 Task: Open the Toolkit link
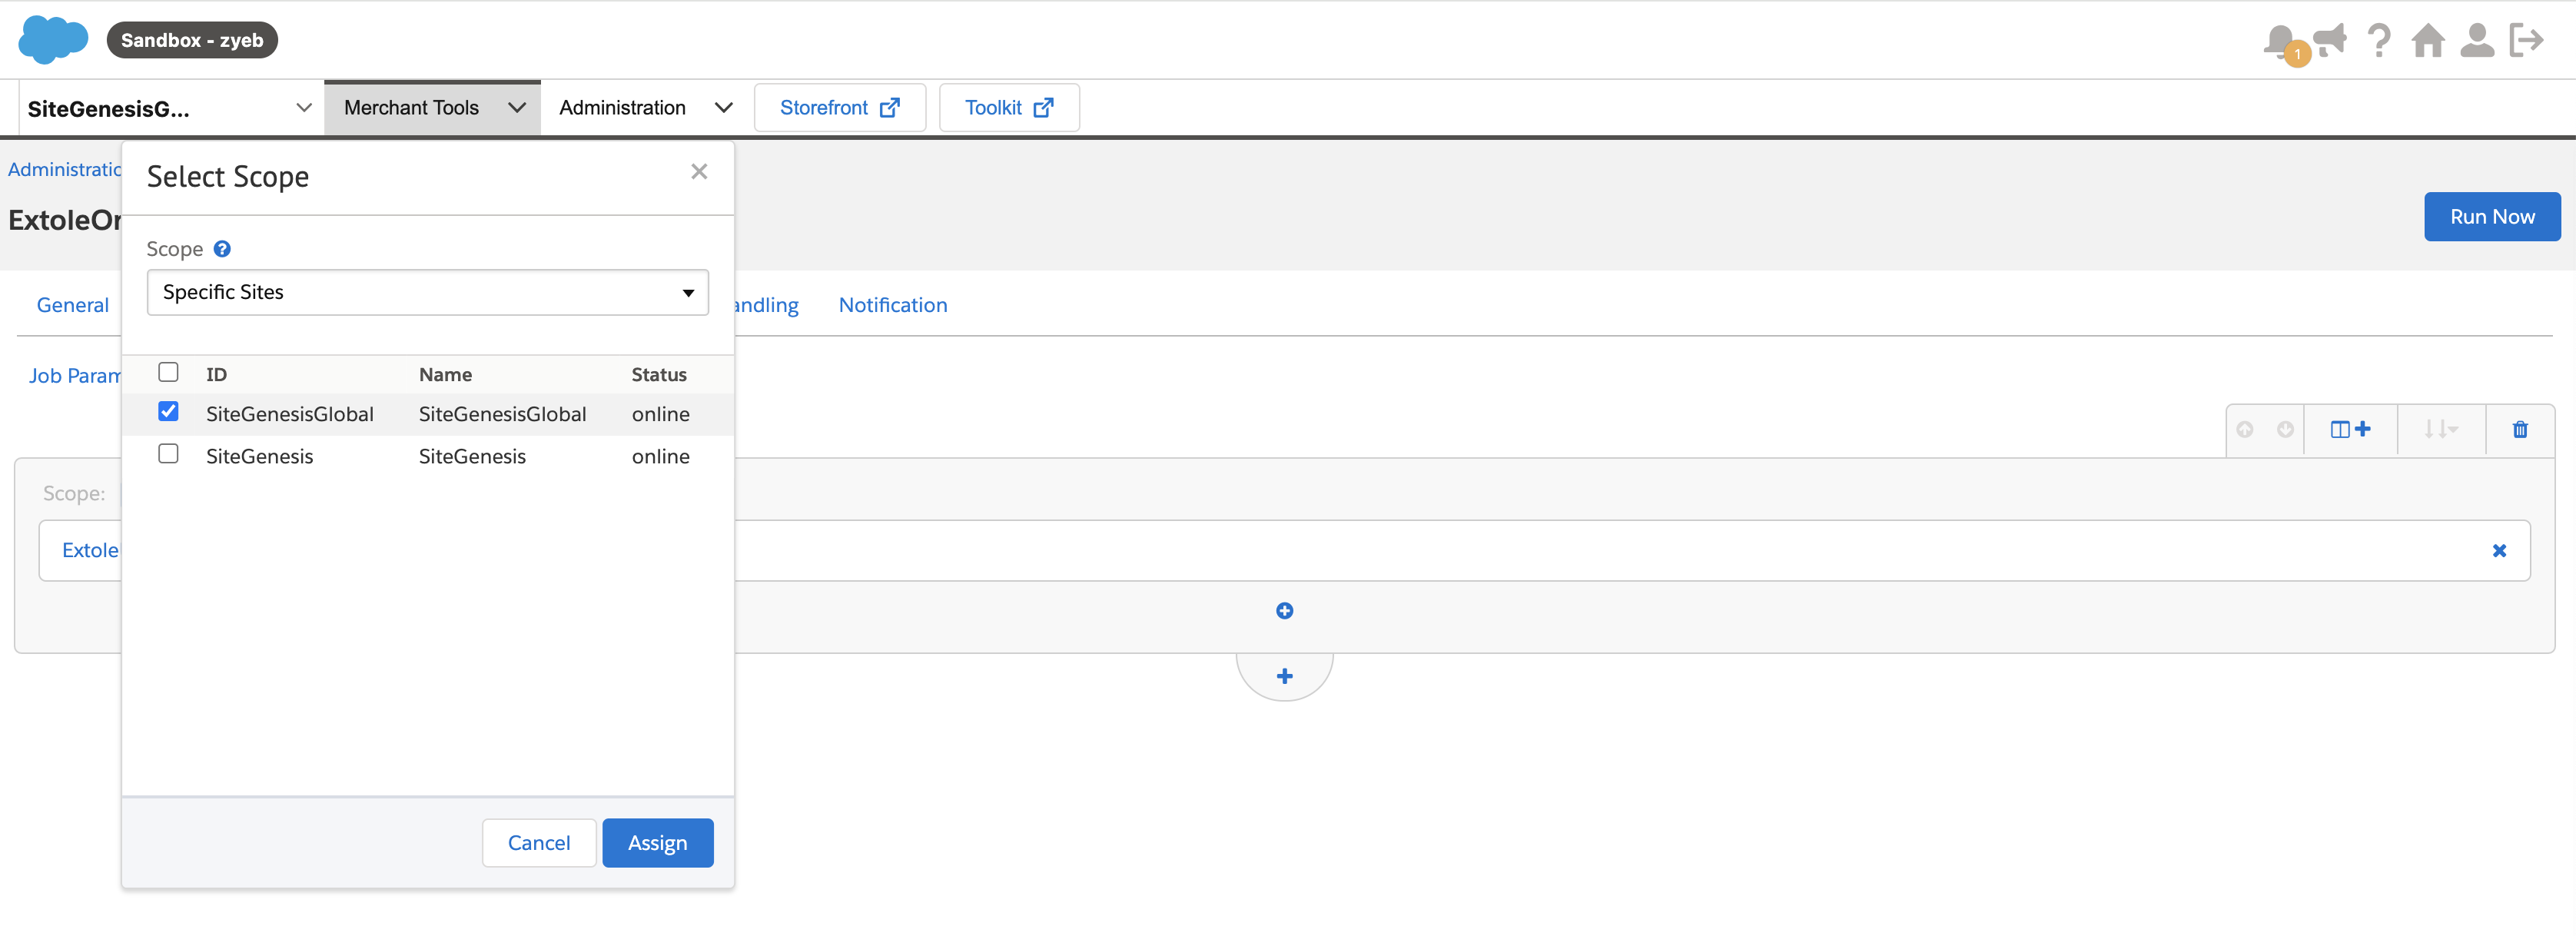tap(1009, 108)
